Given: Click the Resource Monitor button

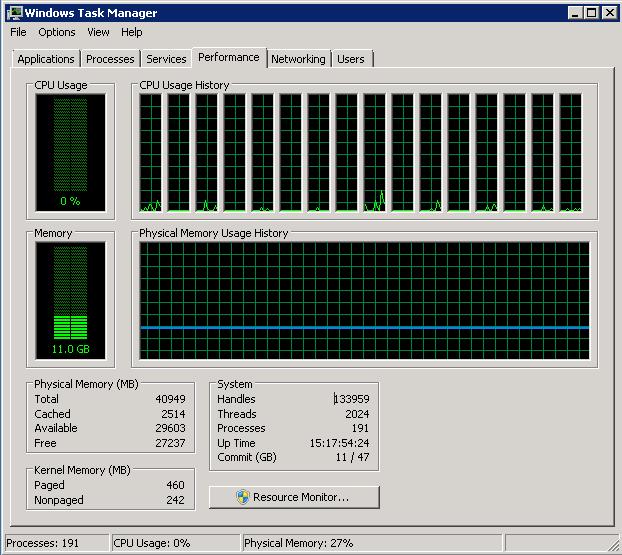Looking at the screenshot, I should pyautogui.click(x=294, y=497).
